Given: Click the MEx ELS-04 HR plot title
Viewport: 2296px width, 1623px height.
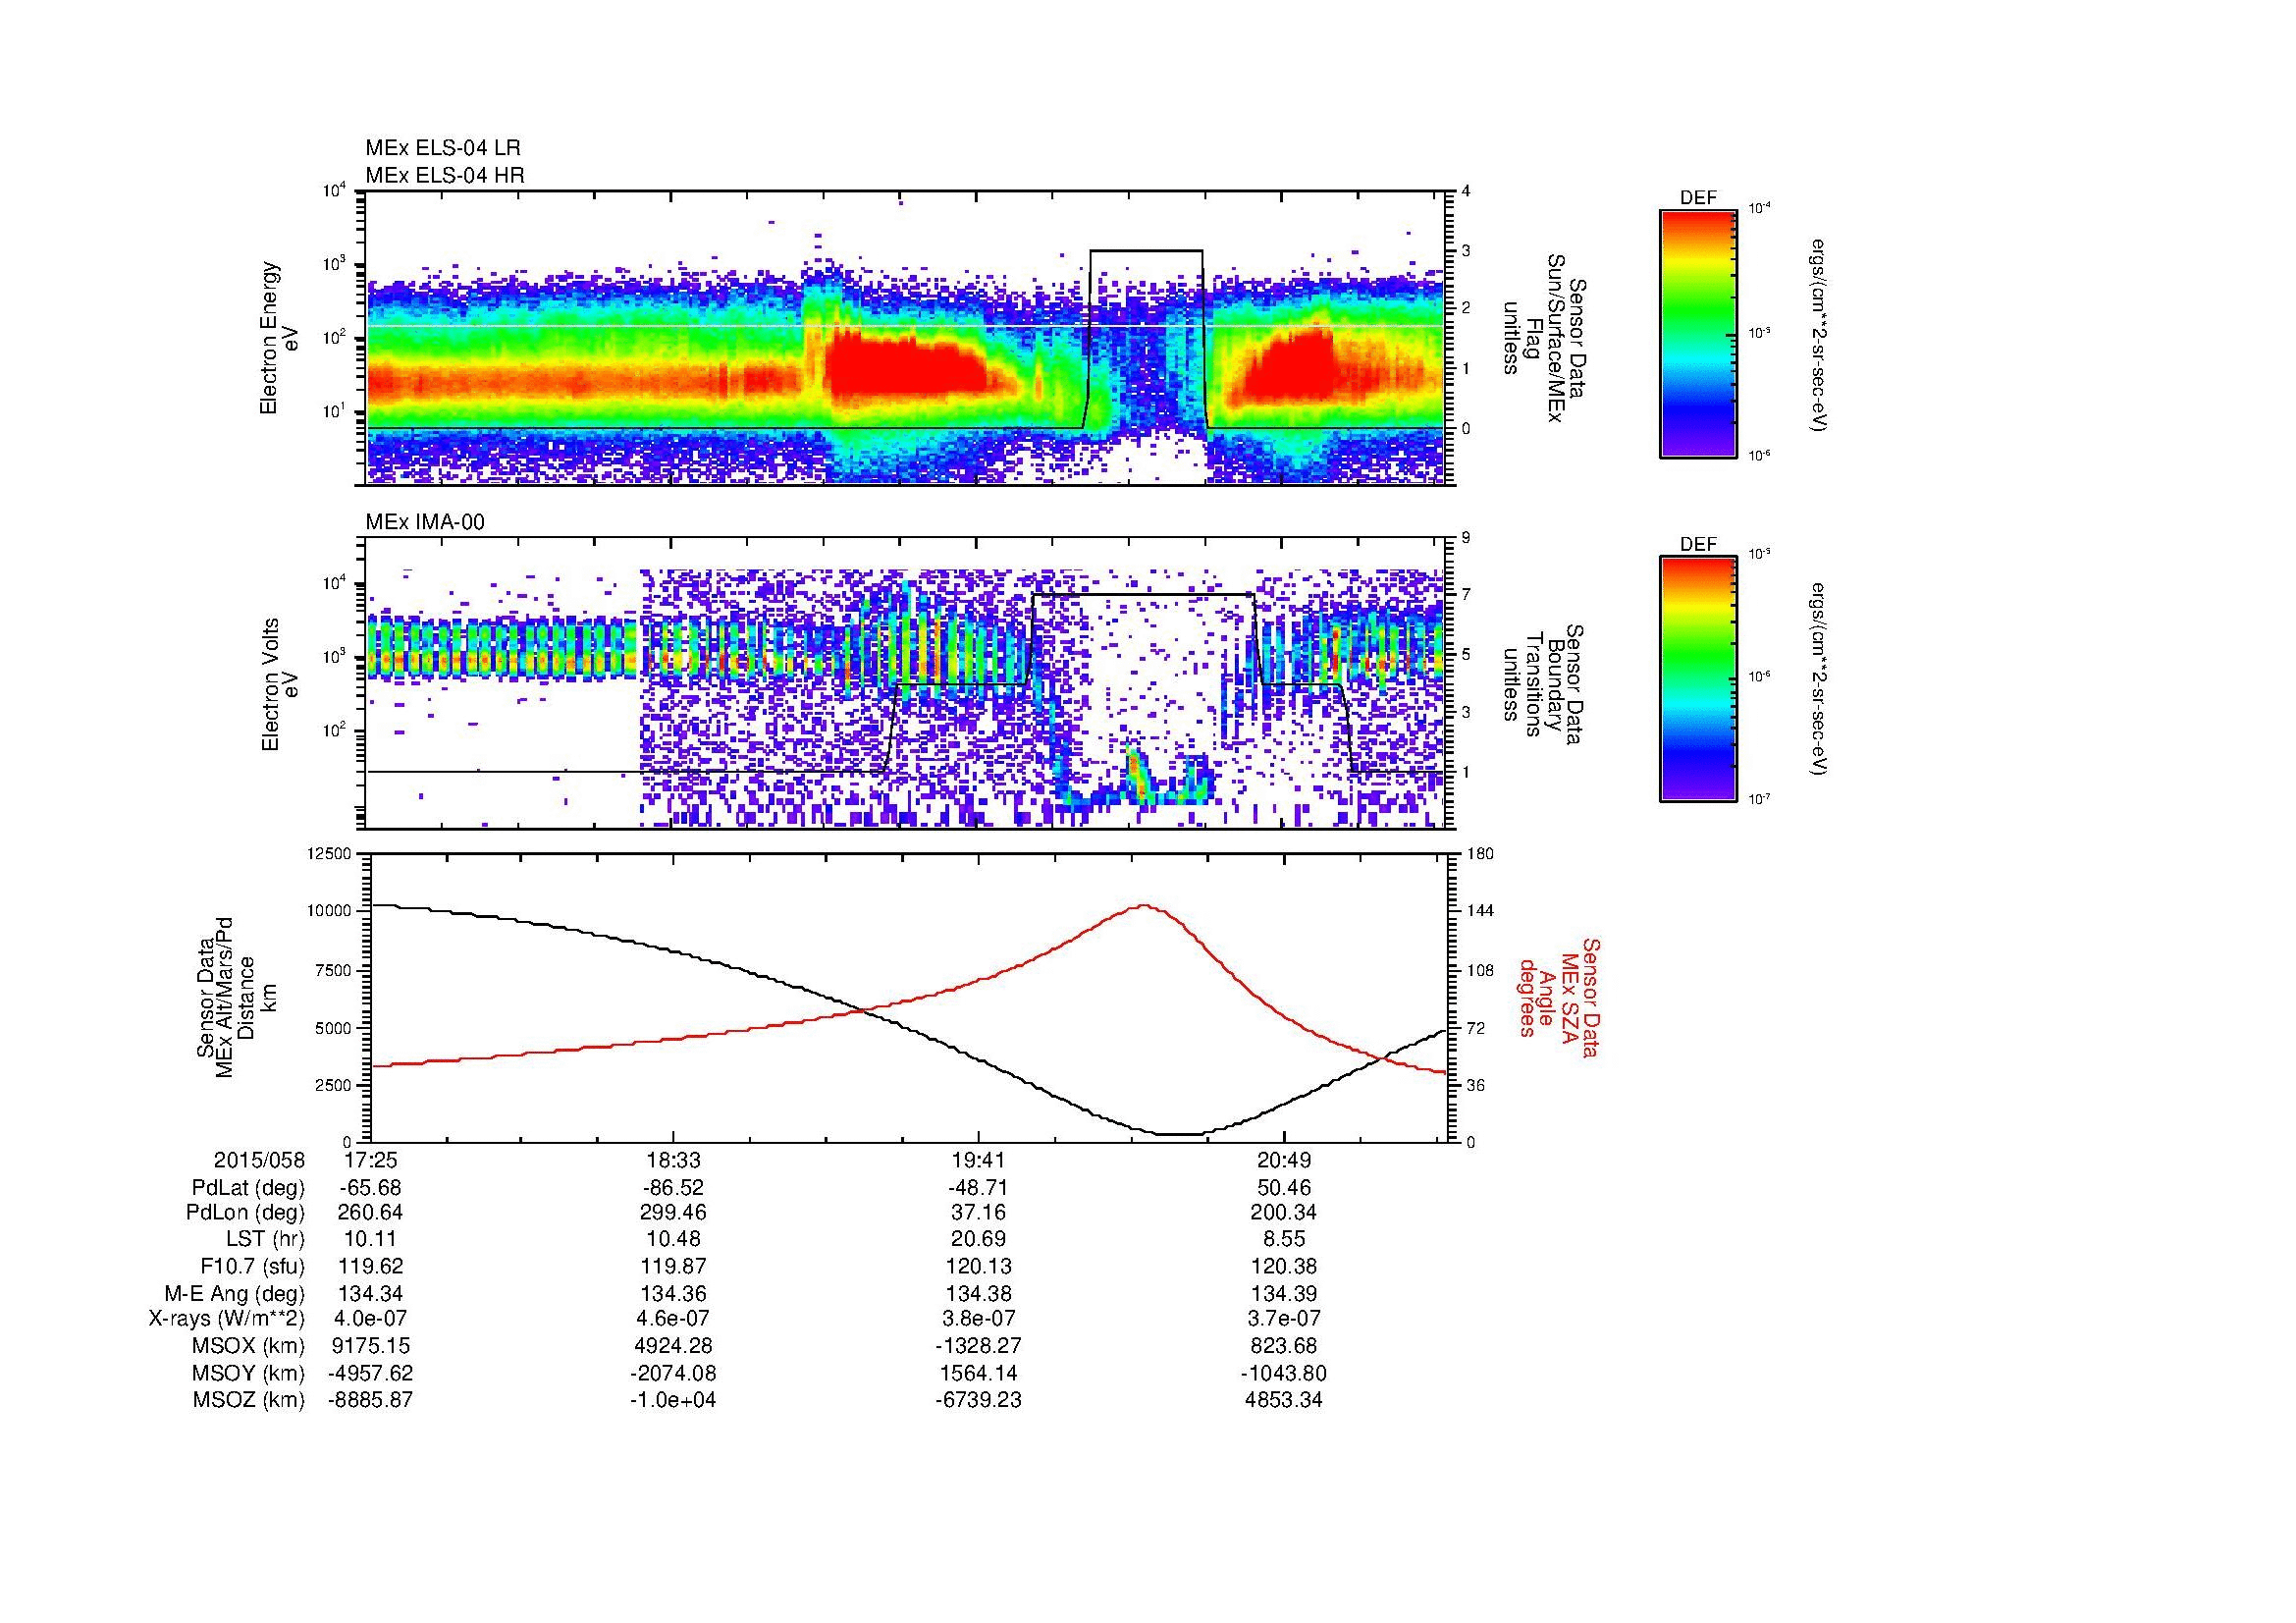Looking at the screenshot, I should pos(445,176).
